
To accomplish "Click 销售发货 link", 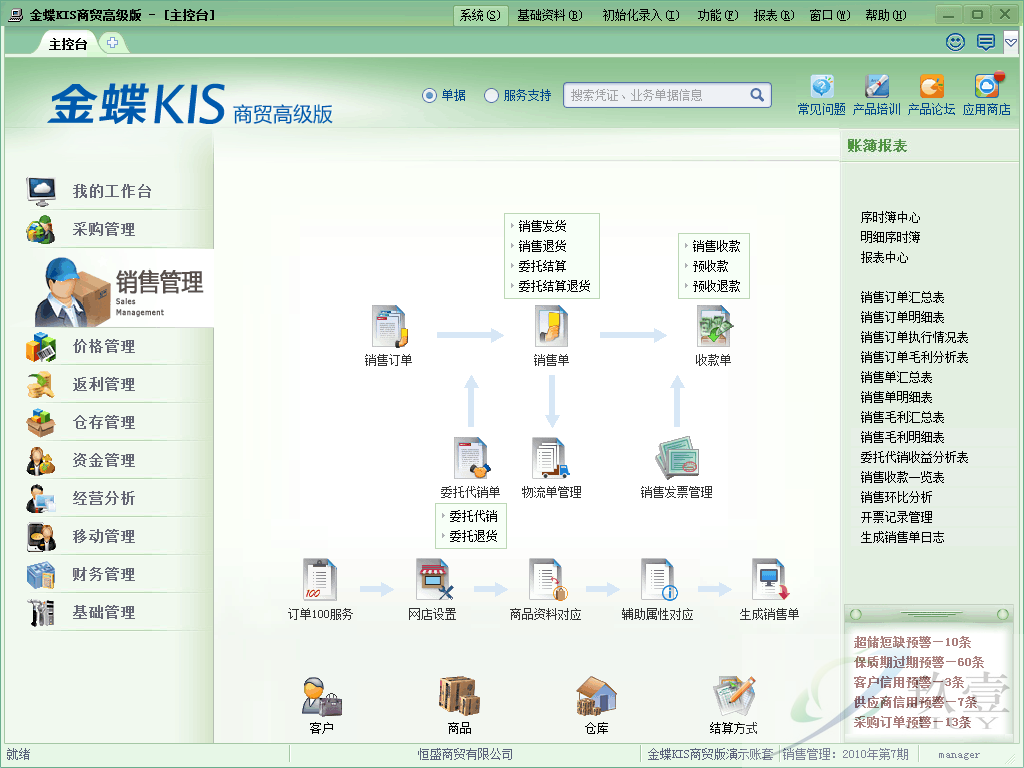I will (542, 226).
